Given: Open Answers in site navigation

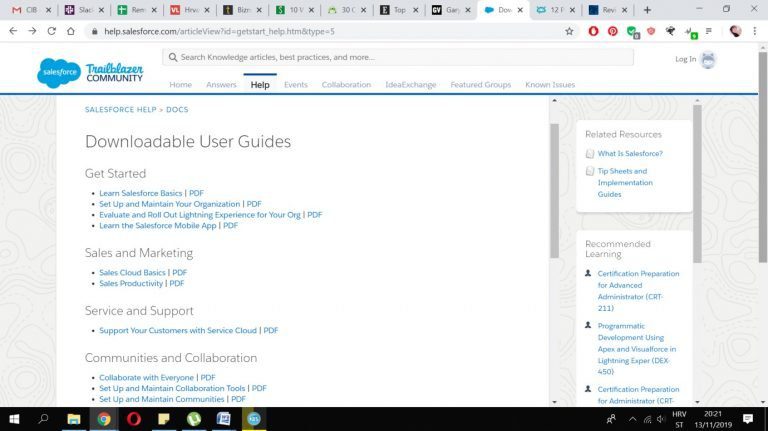Looking at the screenshot, I should (x=221, y=85).
